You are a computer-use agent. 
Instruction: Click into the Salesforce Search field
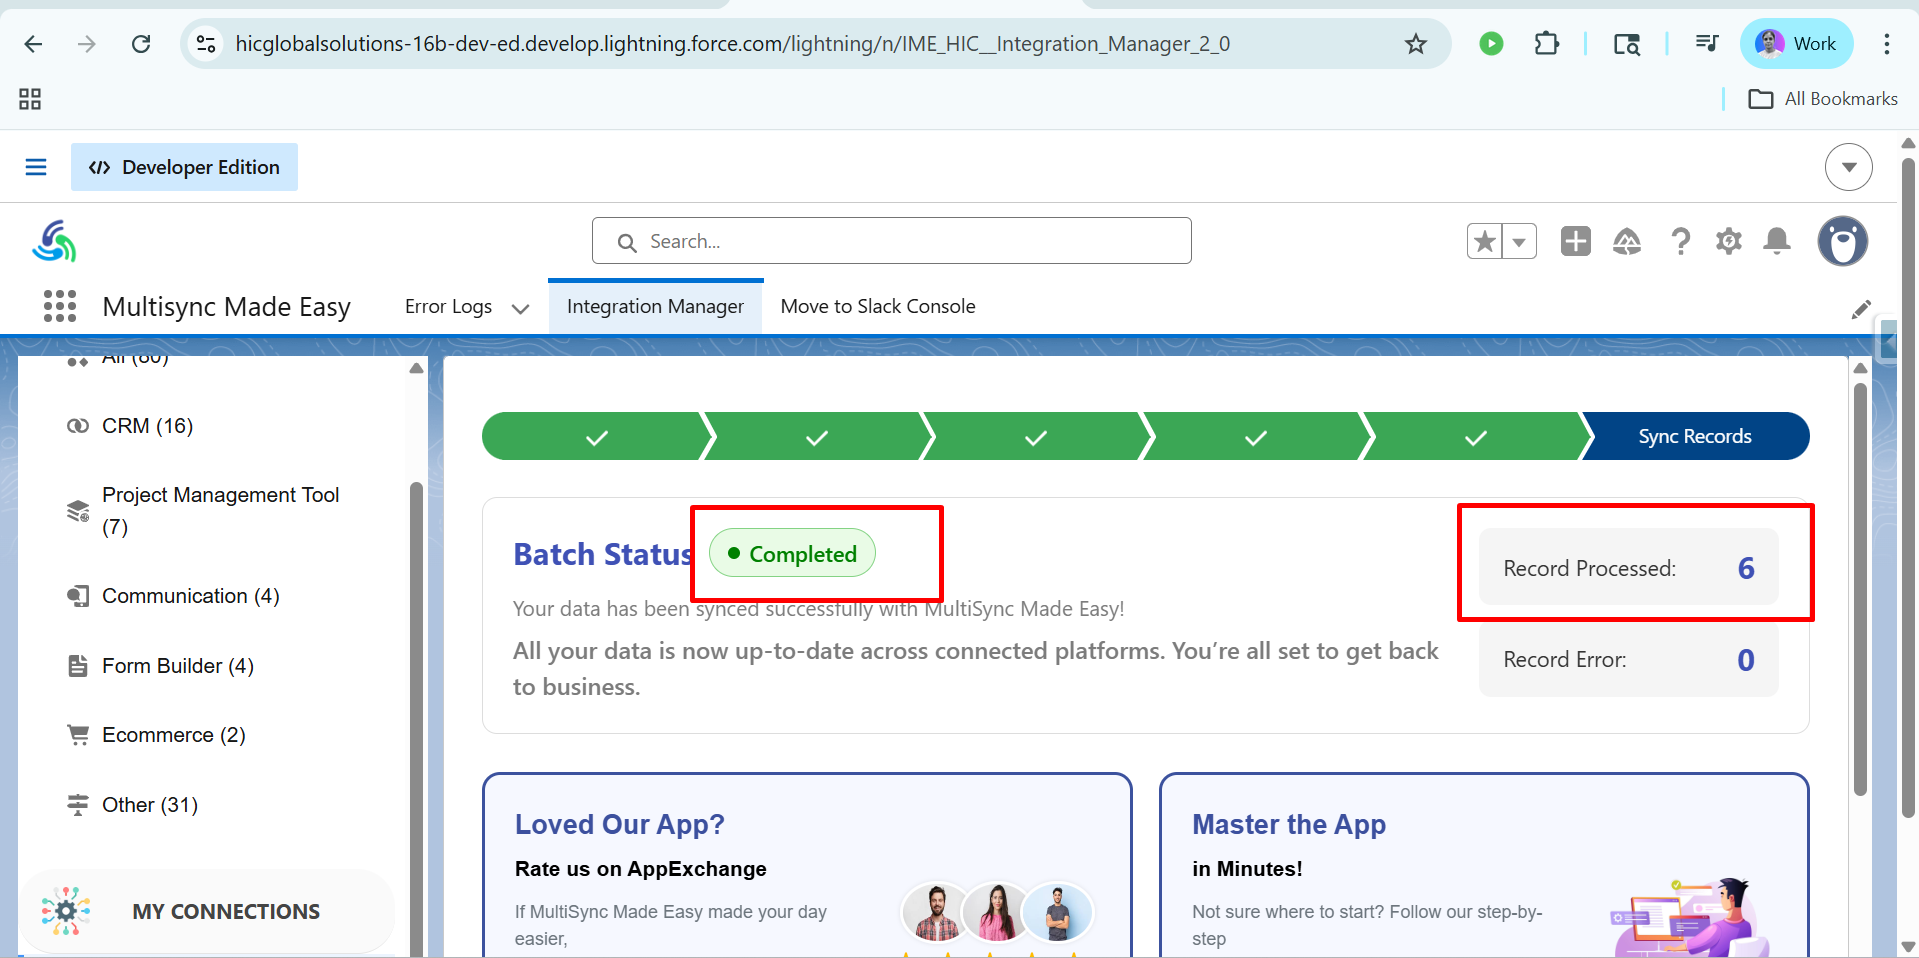tap(891, 241)
